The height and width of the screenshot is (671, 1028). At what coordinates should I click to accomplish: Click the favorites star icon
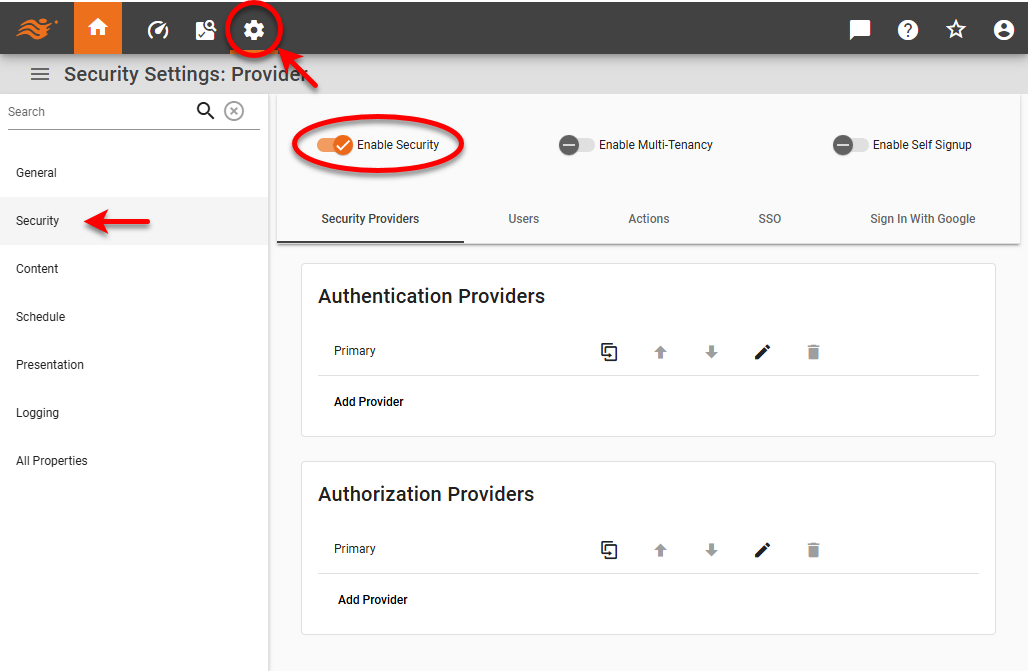click(955, 30)
